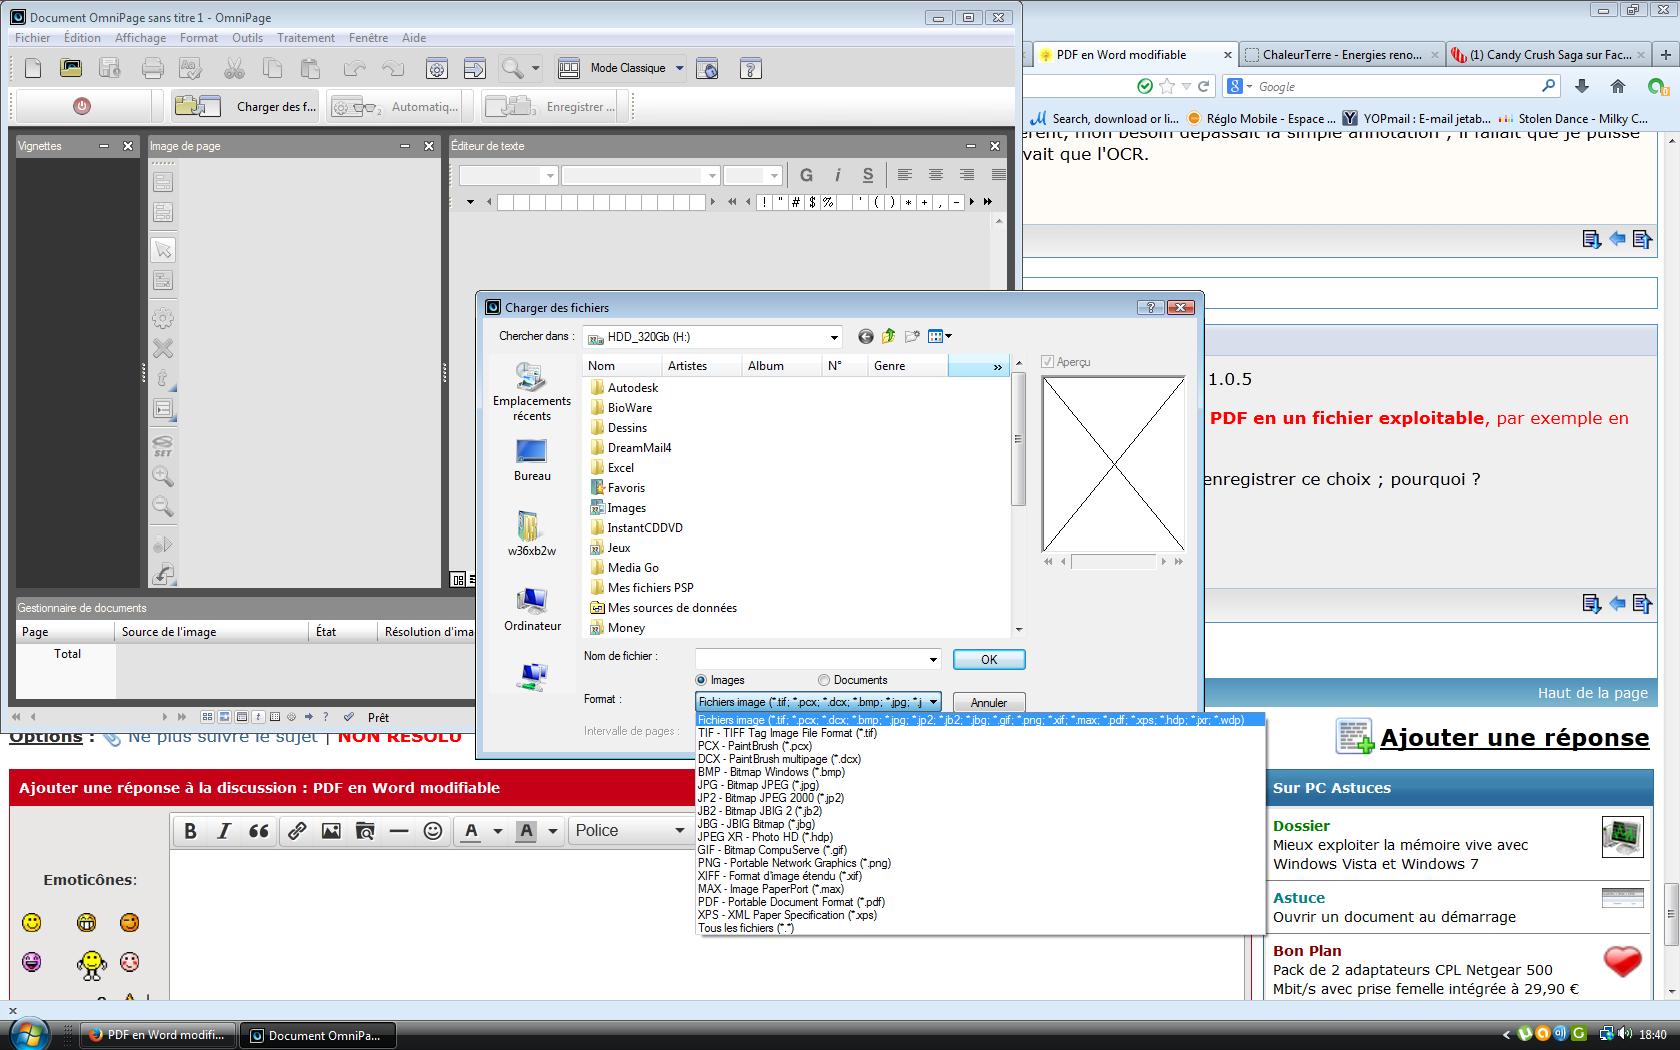Viewport: 1680px width, 1050px height.
Task: Switch to ChaleurTerre browser tab
Action: click(x=1341, y=55)
